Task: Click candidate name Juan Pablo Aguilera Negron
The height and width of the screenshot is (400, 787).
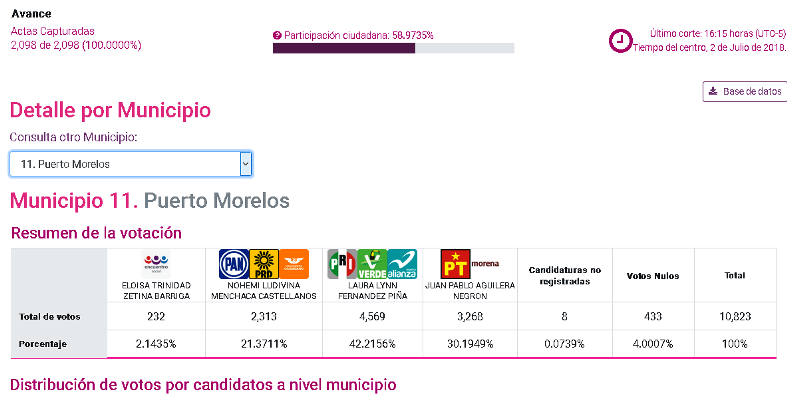Action: tap(470, 290)
